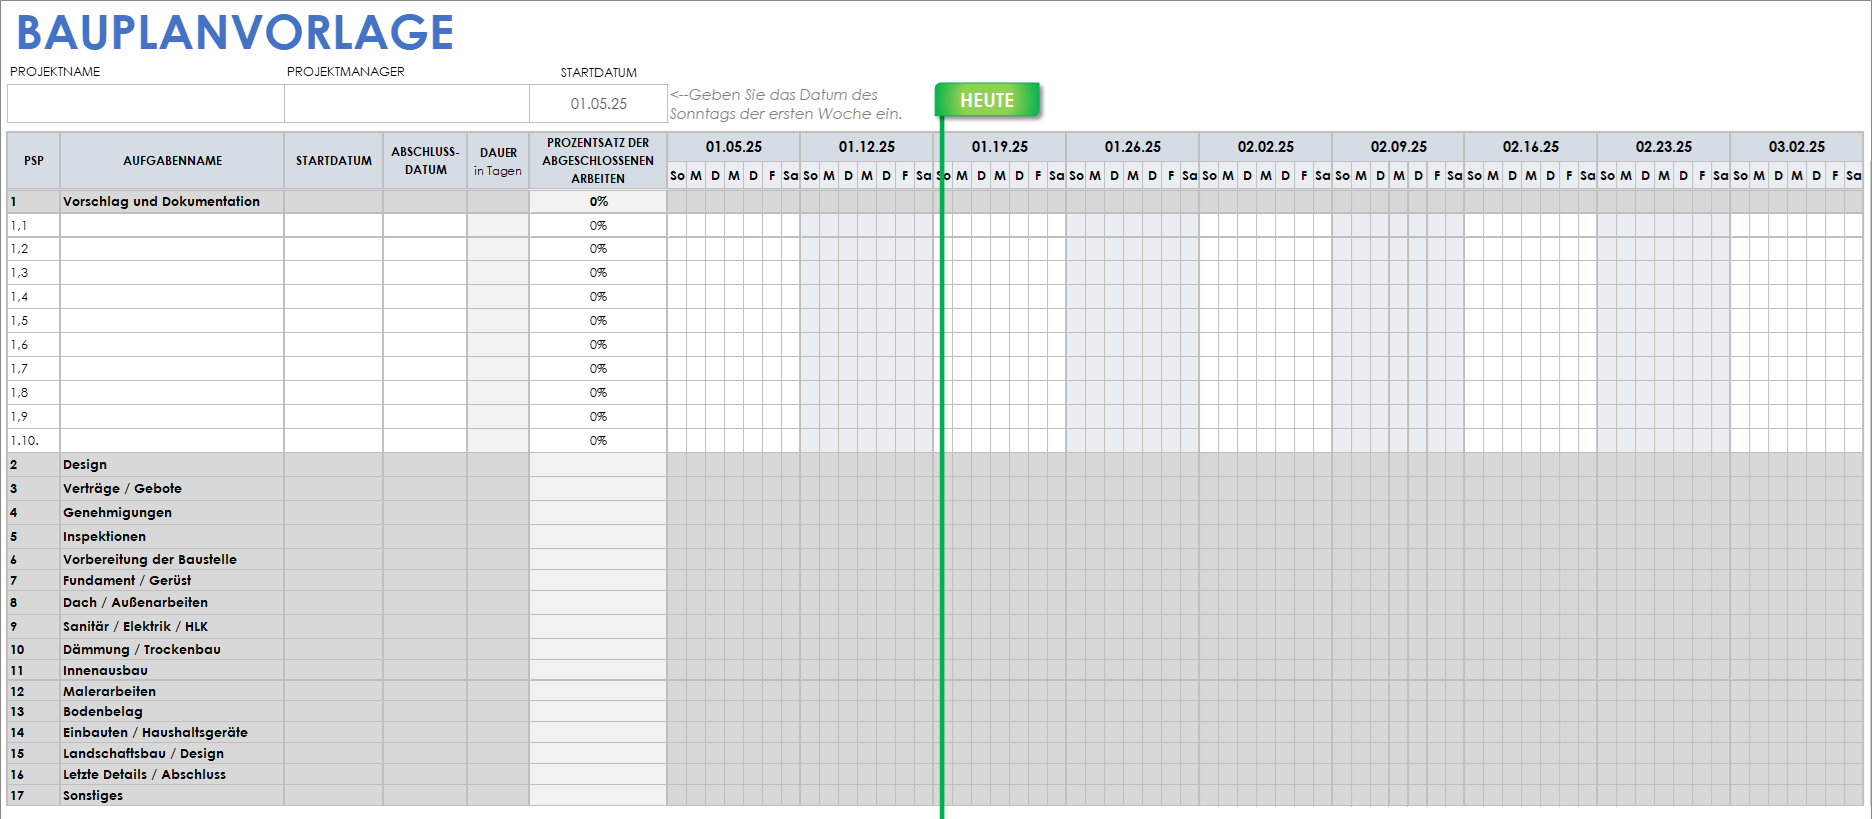Select the PSP column header
1872x819 pixels.
[34, 160]
